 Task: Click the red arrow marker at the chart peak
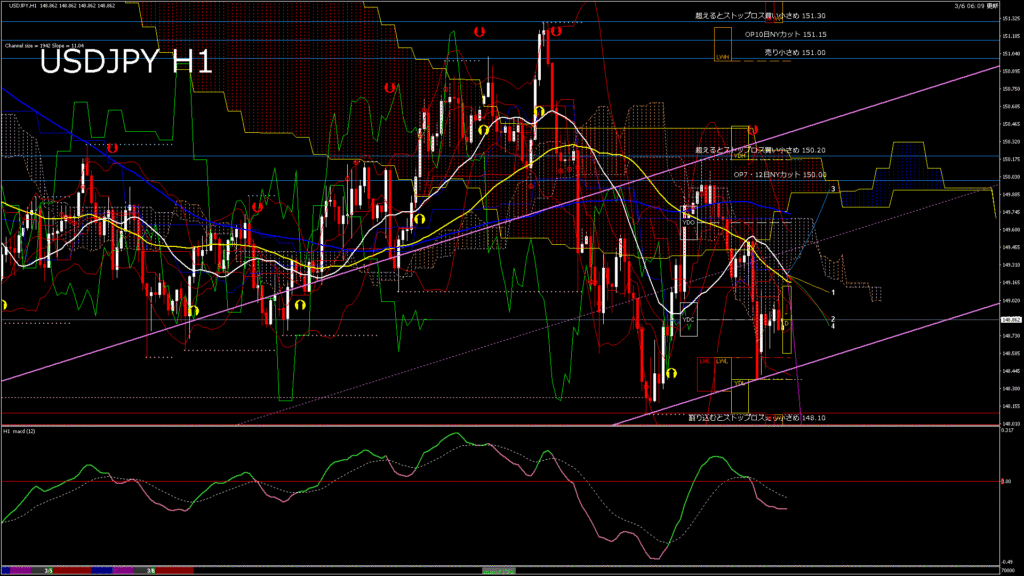pos(556,31)
